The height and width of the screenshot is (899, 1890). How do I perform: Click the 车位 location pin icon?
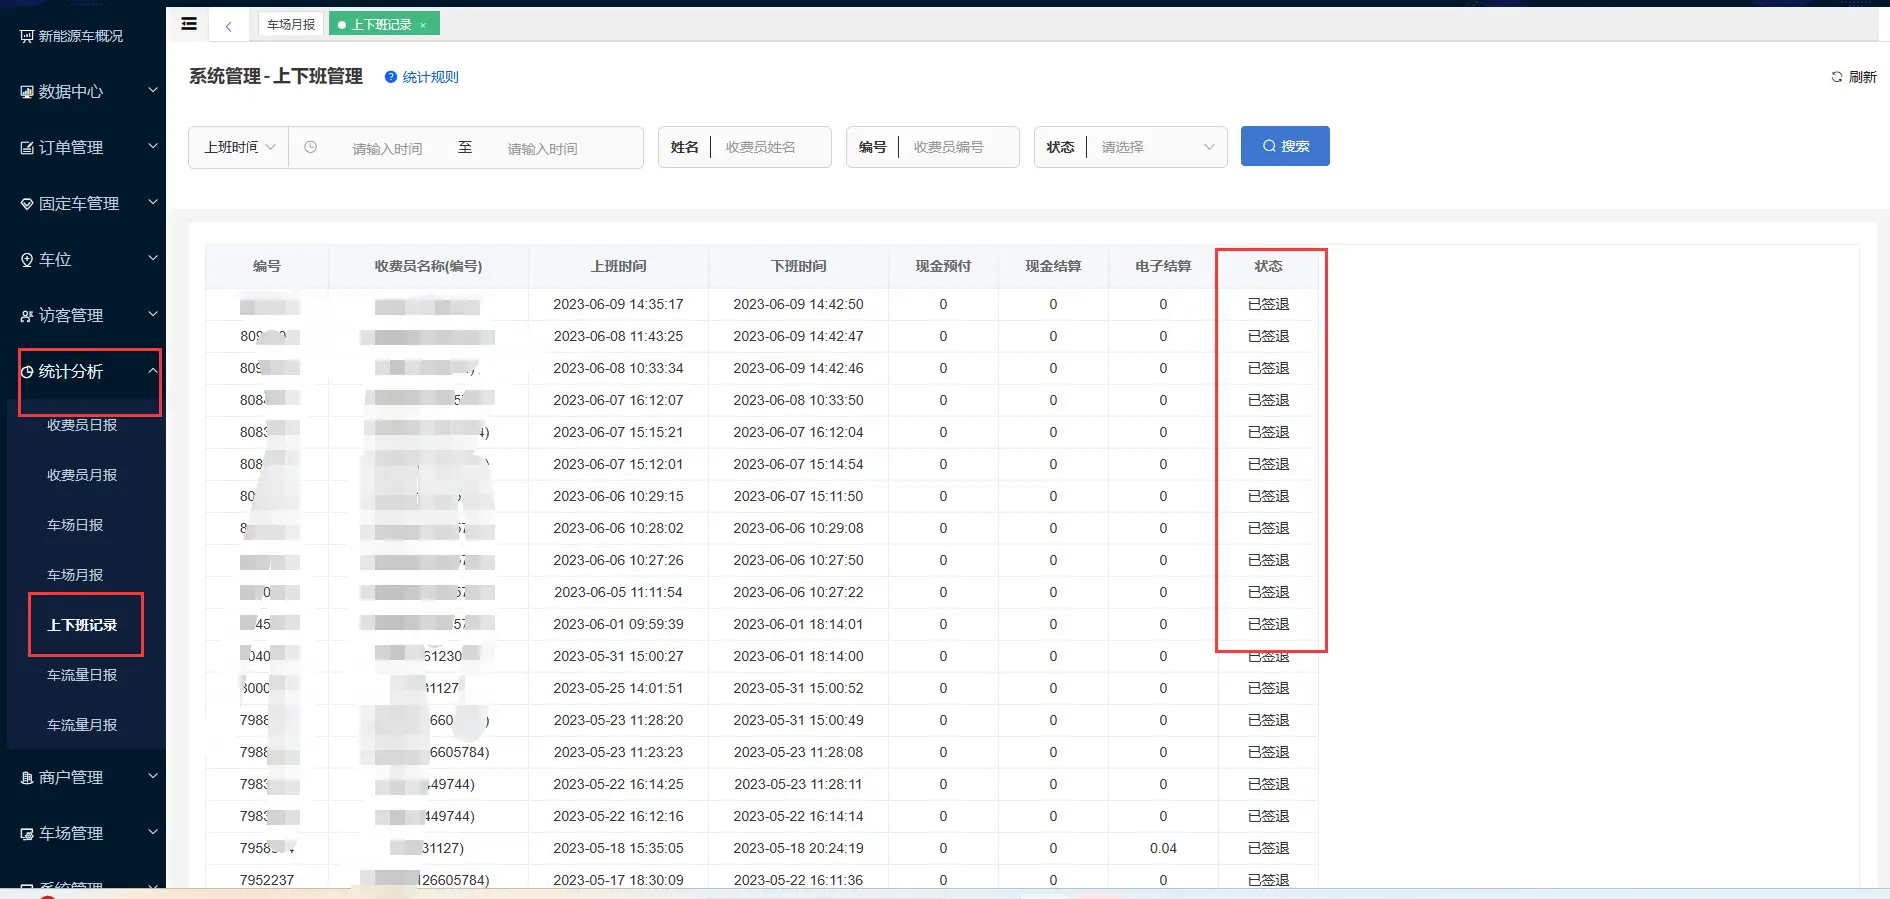click(x=27, y=260)
